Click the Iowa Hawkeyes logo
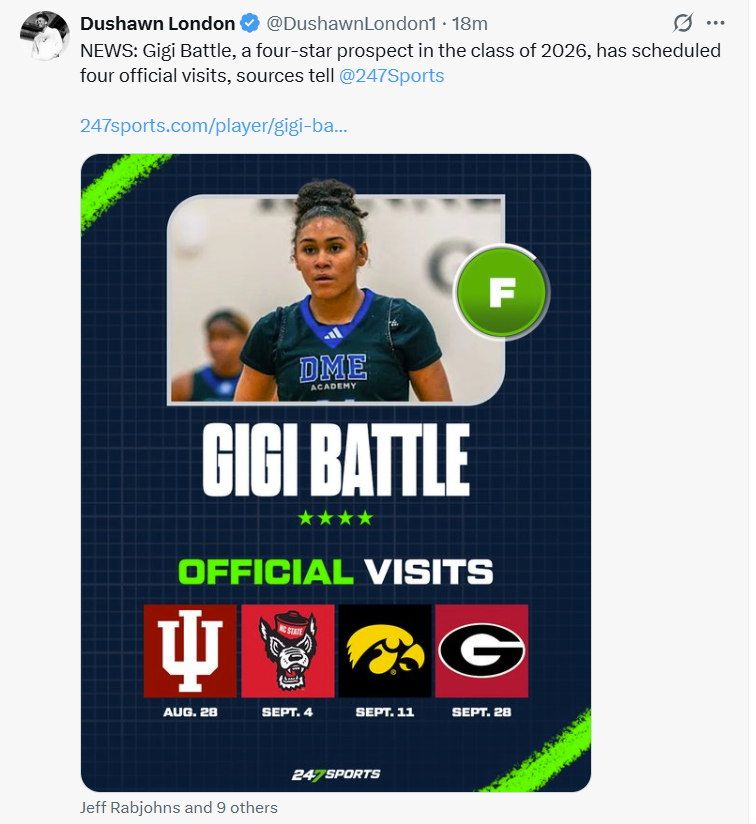Screen dimensions: 756x824 [x=385, y=650]
